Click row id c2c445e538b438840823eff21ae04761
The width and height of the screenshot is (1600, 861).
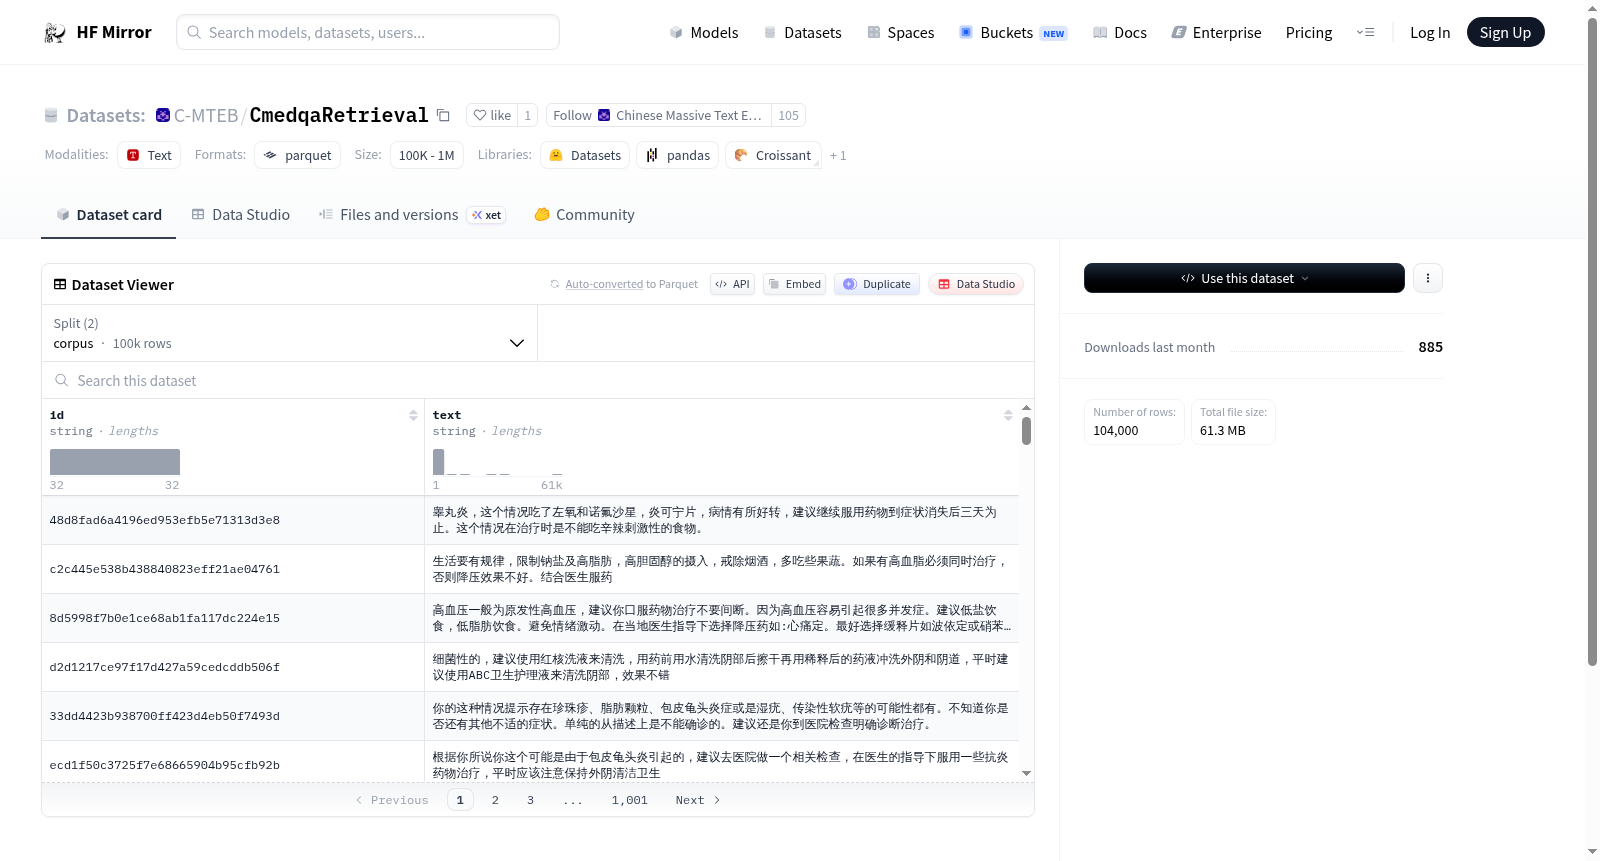tap(165, 569)
